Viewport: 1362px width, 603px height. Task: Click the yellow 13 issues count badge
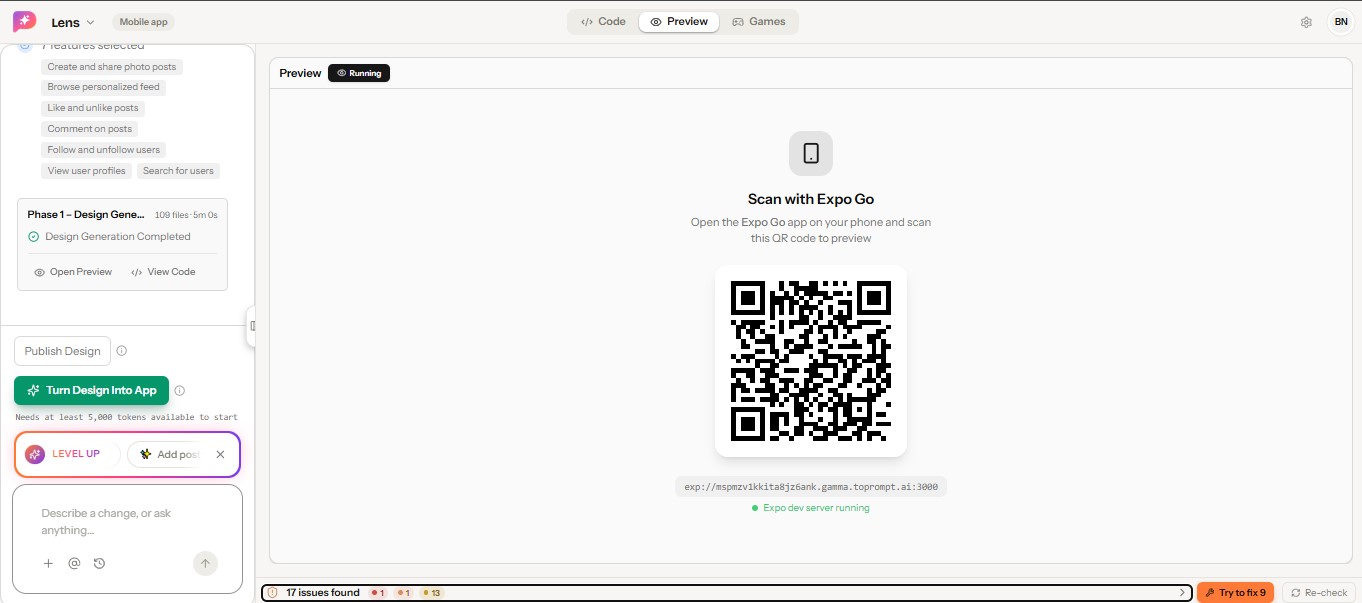pos(432,593)
